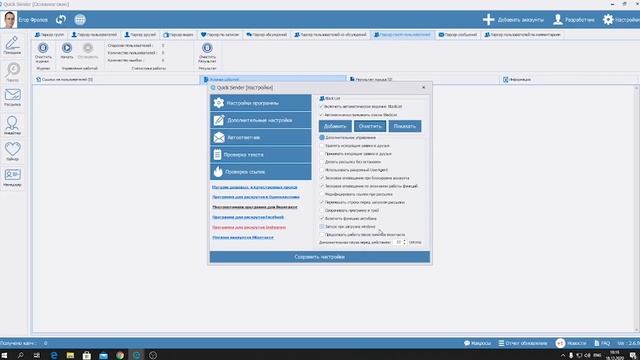Viewport: 640px width, 360px height.
Task: Open the Публикации section in the left sidebar
Action: [x=12, y=45]
